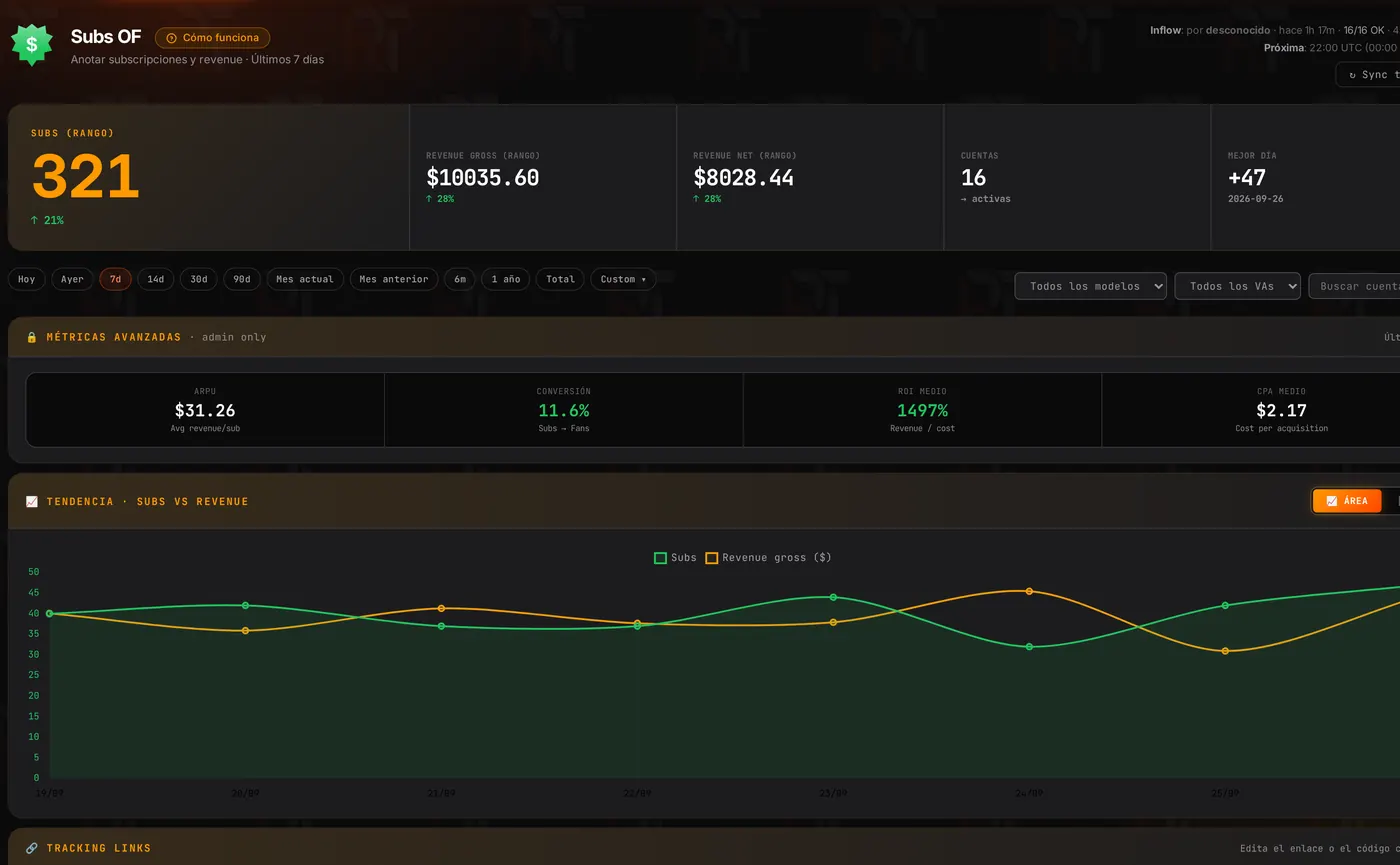Click the link icon beside Tracking Links
The width and height of the screenshot is (1400, 865).
point(32,848)
